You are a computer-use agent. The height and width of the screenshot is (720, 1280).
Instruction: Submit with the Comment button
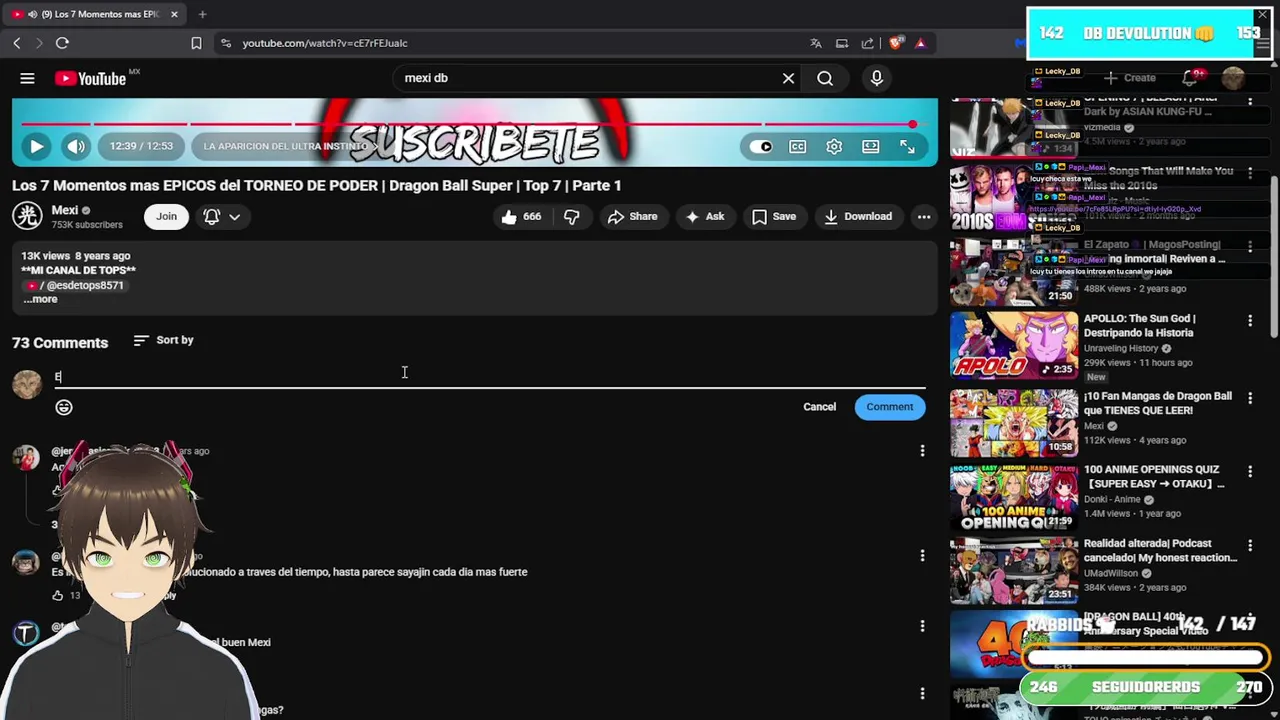click(x=889, y=407)
